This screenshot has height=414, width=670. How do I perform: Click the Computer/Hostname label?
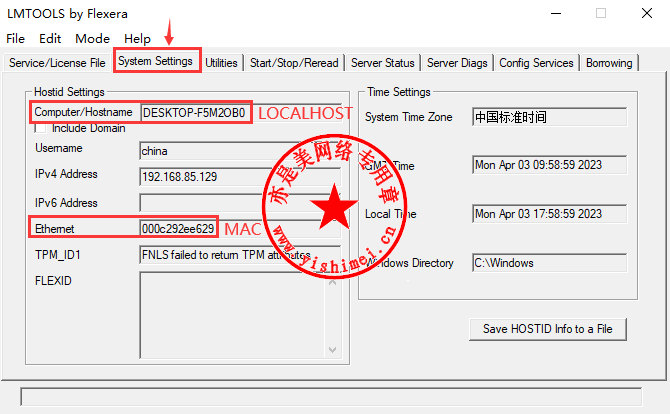83,112
